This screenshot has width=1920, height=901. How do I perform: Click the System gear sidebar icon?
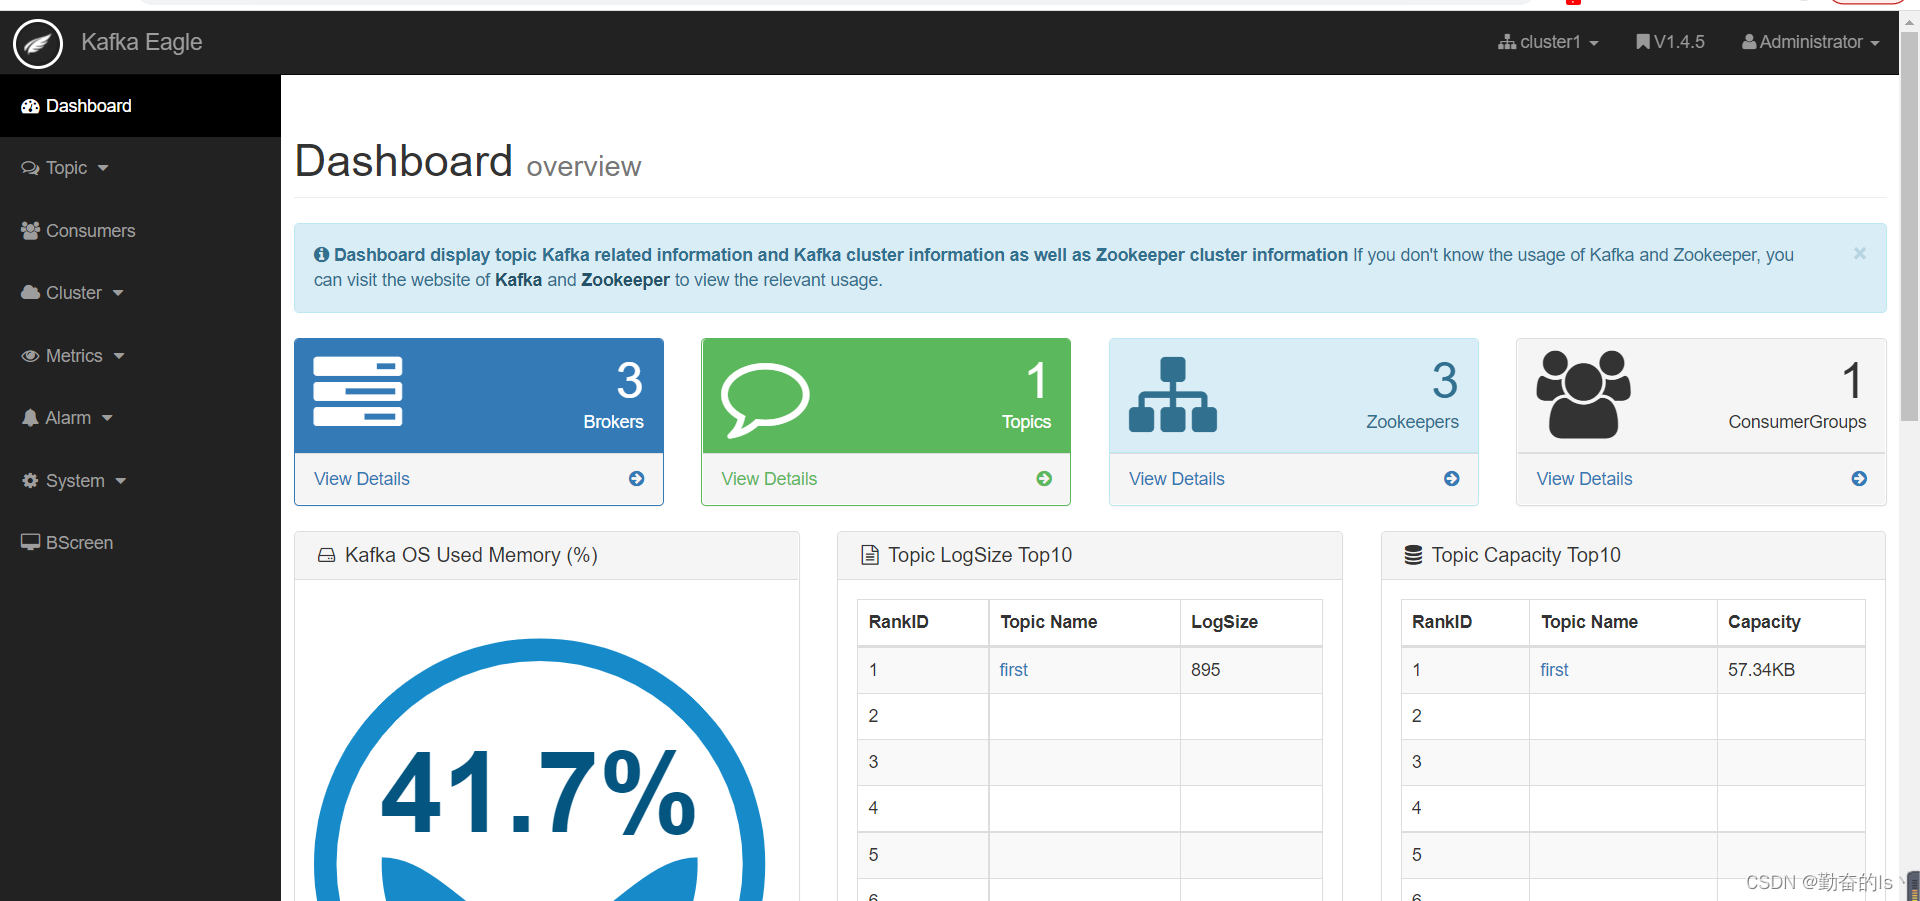click(30, 480)
